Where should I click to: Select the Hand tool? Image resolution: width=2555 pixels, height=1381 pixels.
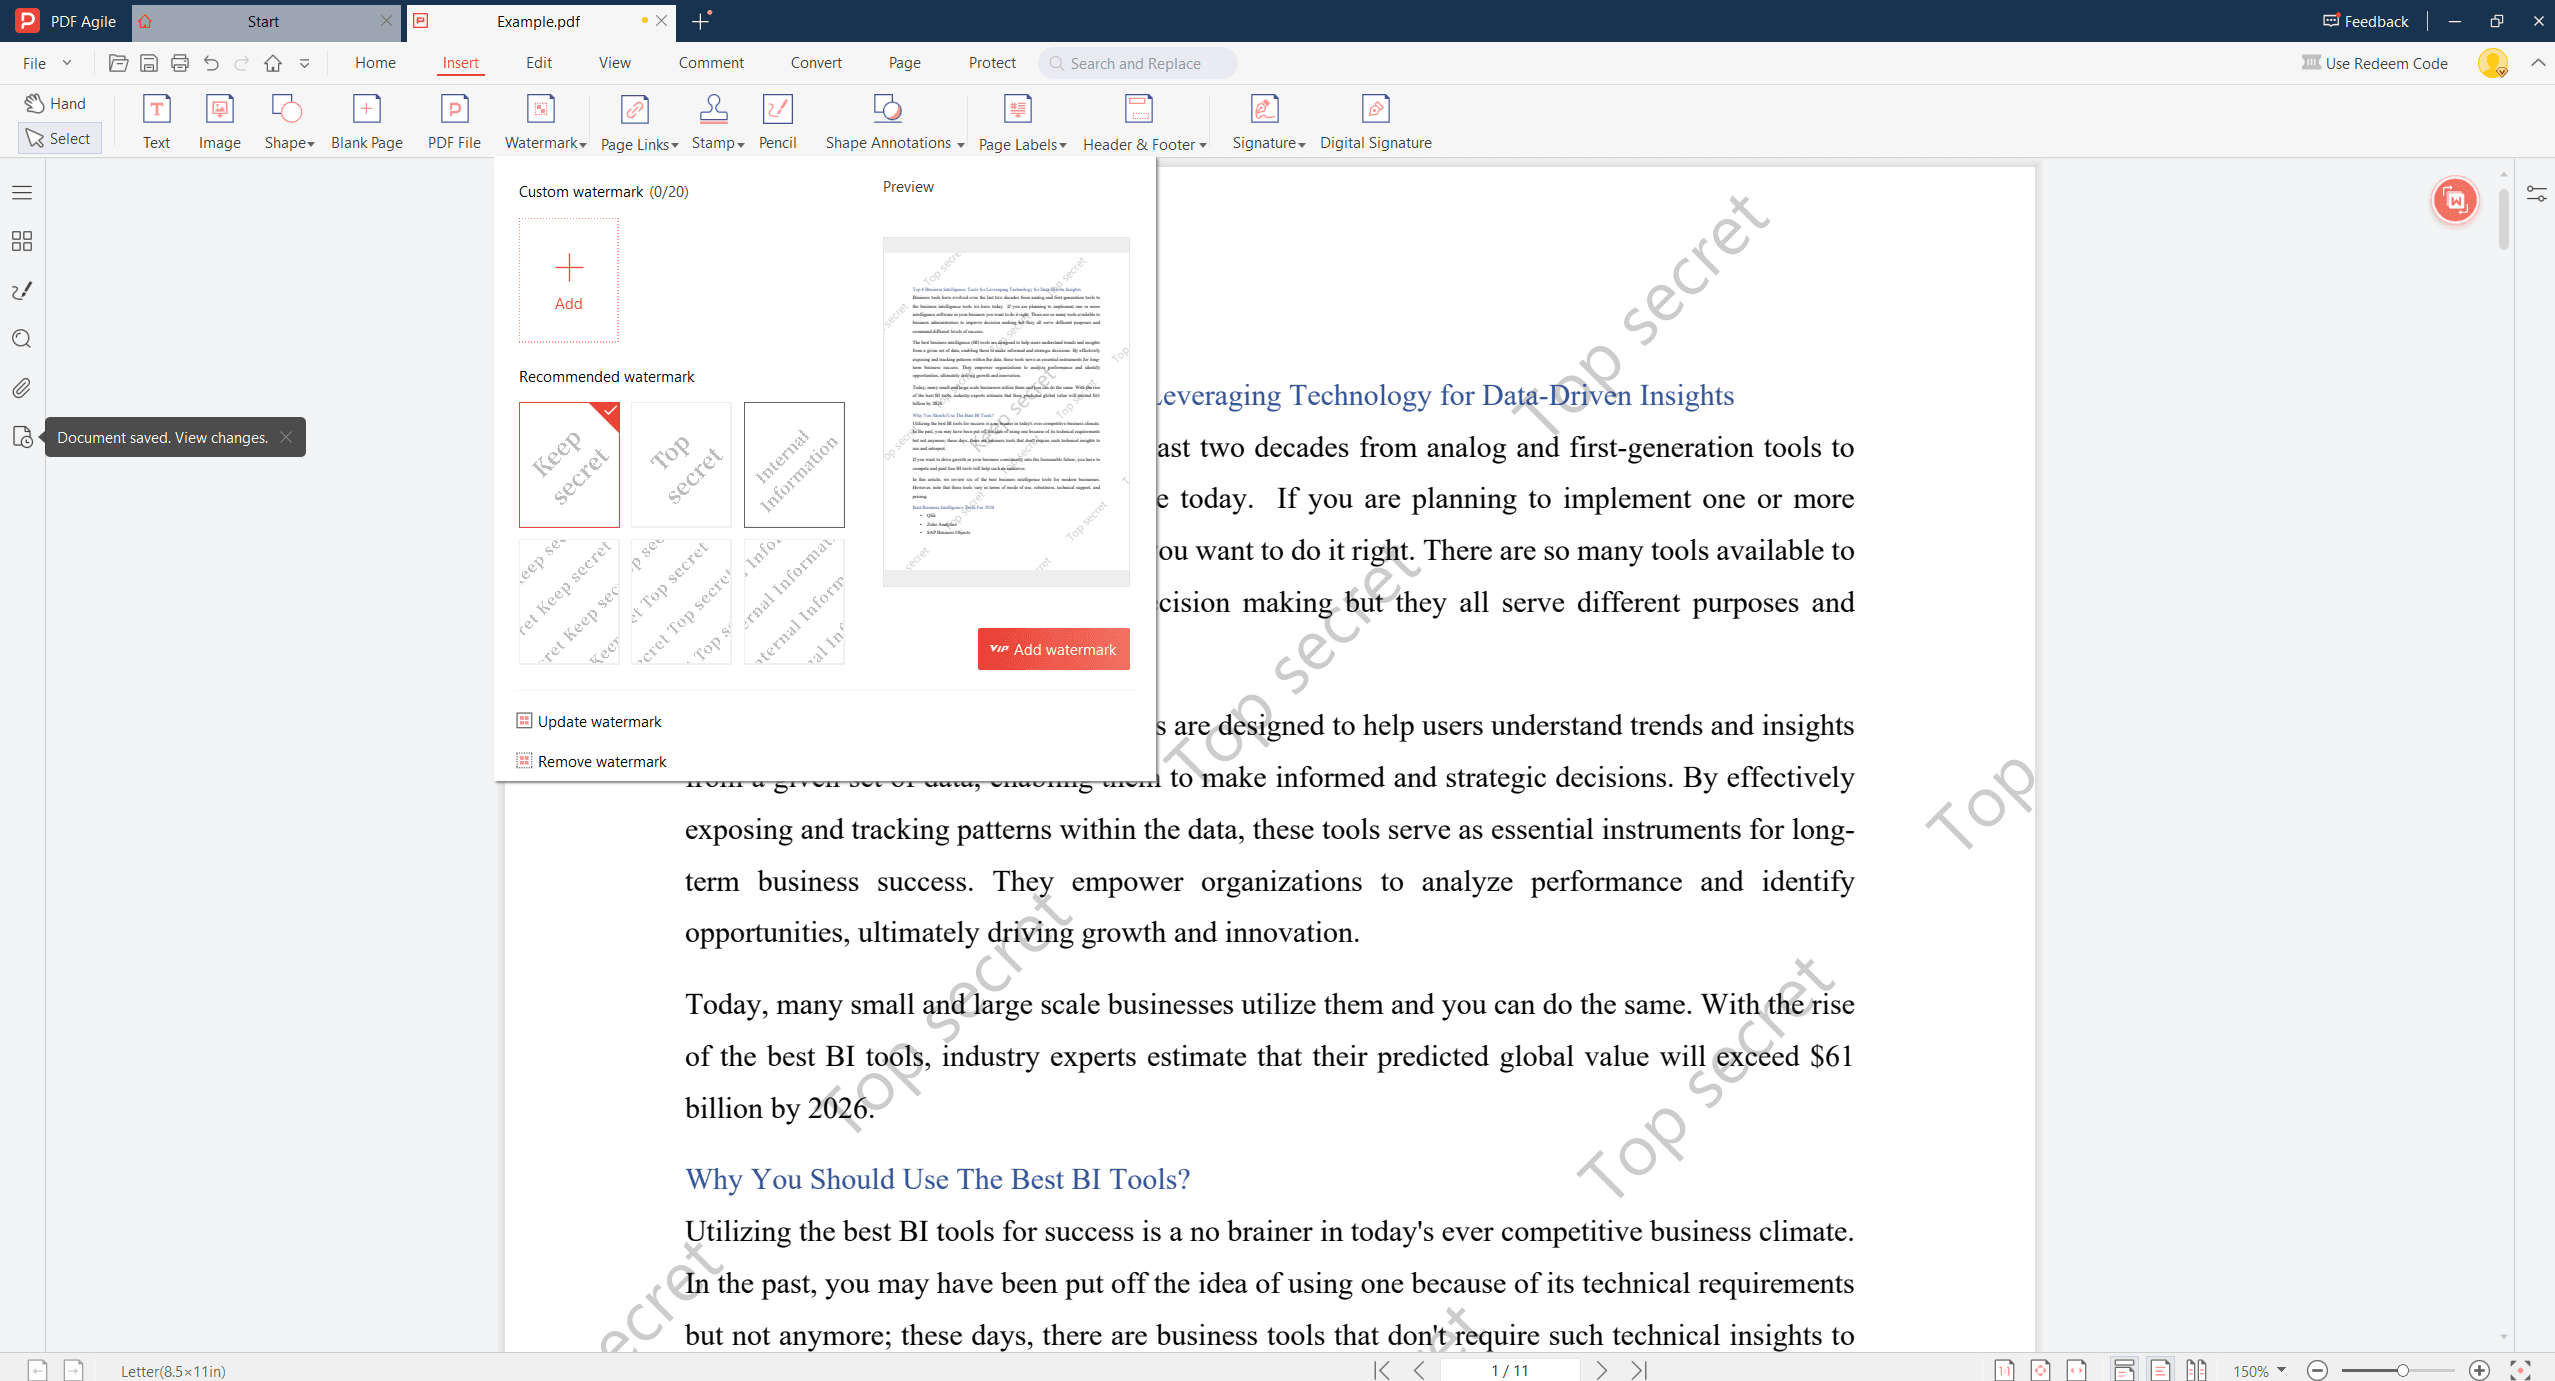[57, 103]
